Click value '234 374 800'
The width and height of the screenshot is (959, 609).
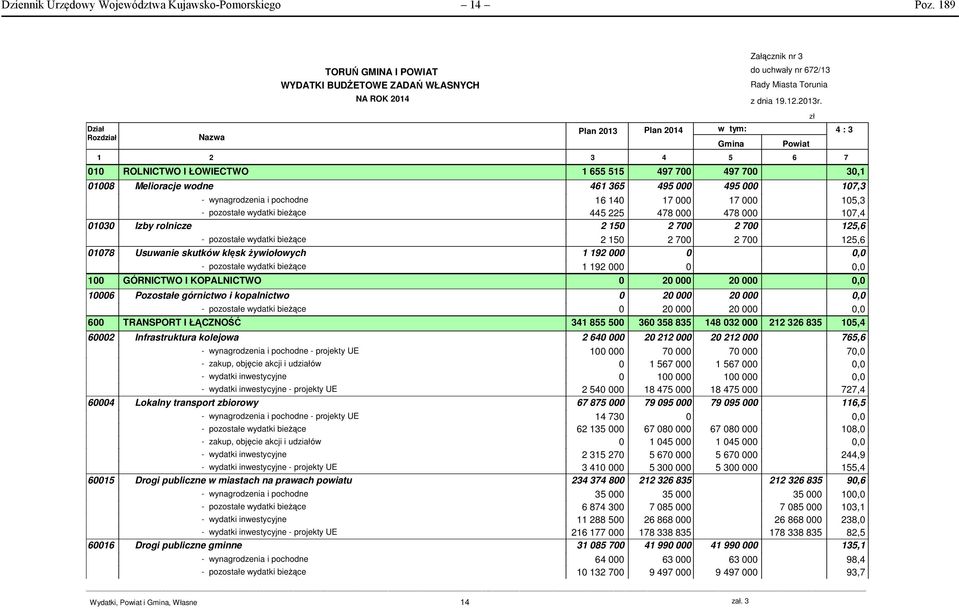point(598,480)
